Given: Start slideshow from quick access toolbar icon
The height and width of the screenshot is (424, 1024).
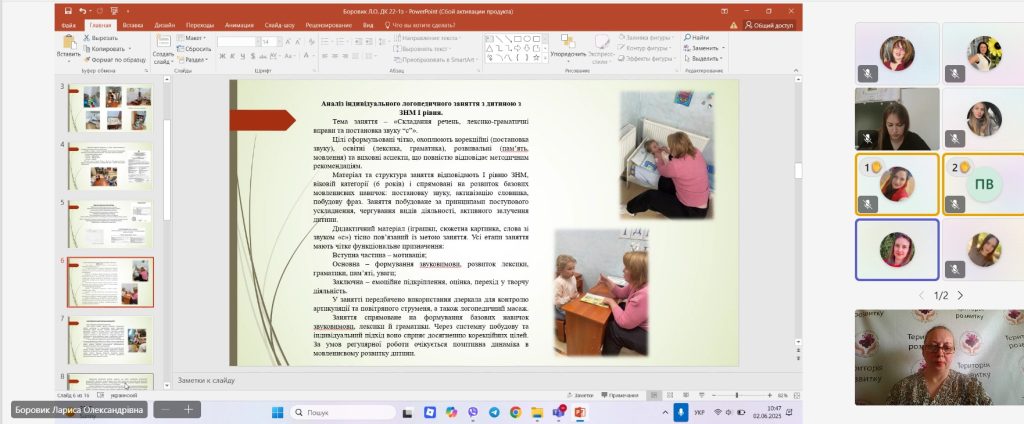Looking at the screenshot, I should click(x=114, y=11).
